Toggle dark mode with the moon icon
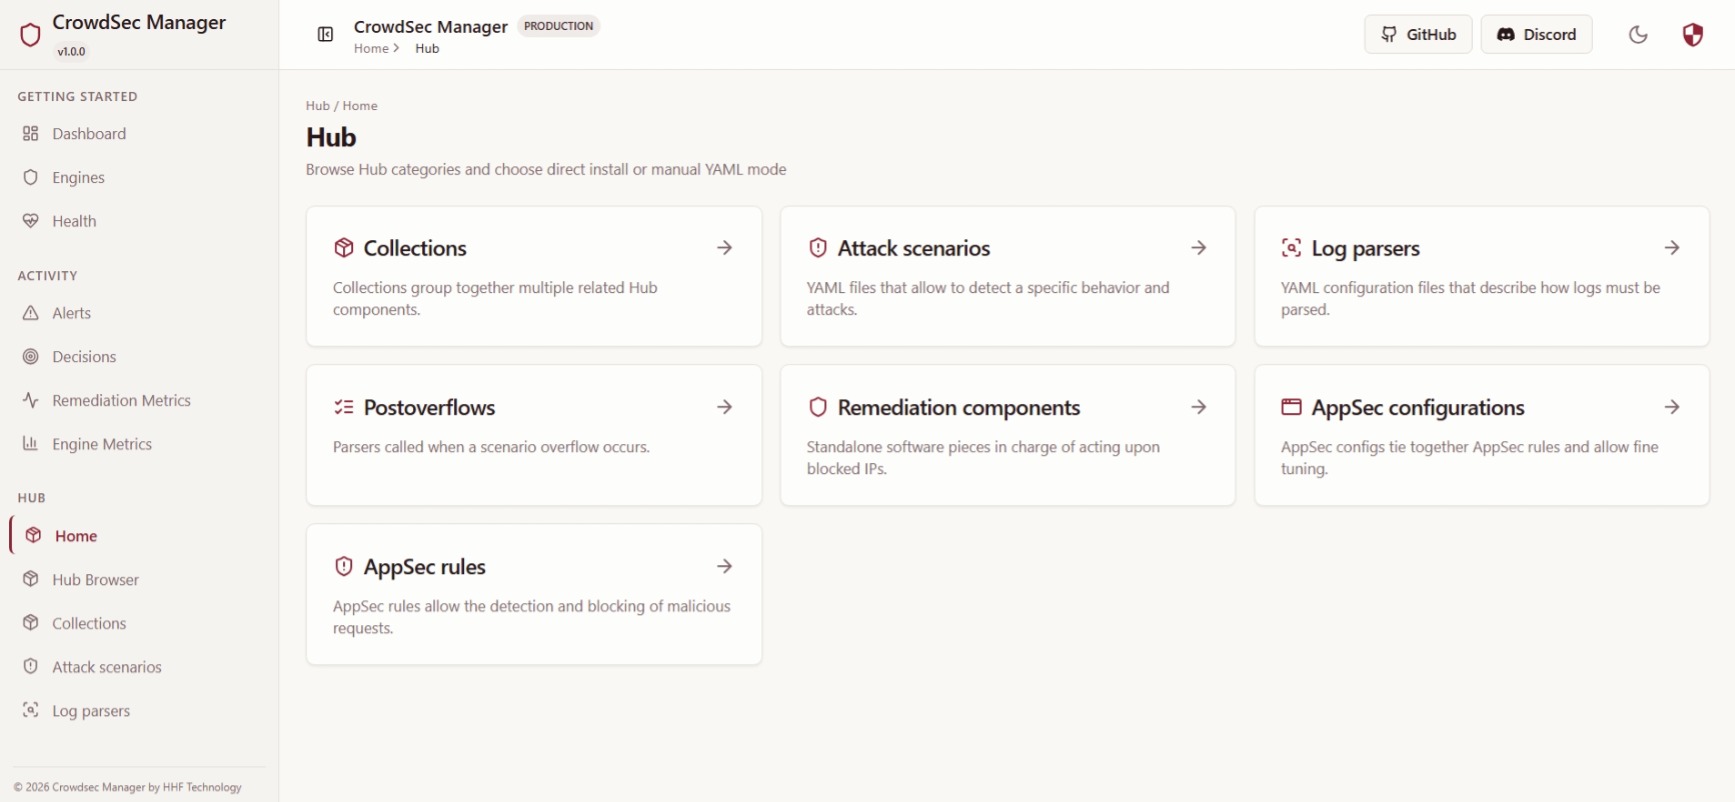The image size is (1735, 802). click(1638, 35)
